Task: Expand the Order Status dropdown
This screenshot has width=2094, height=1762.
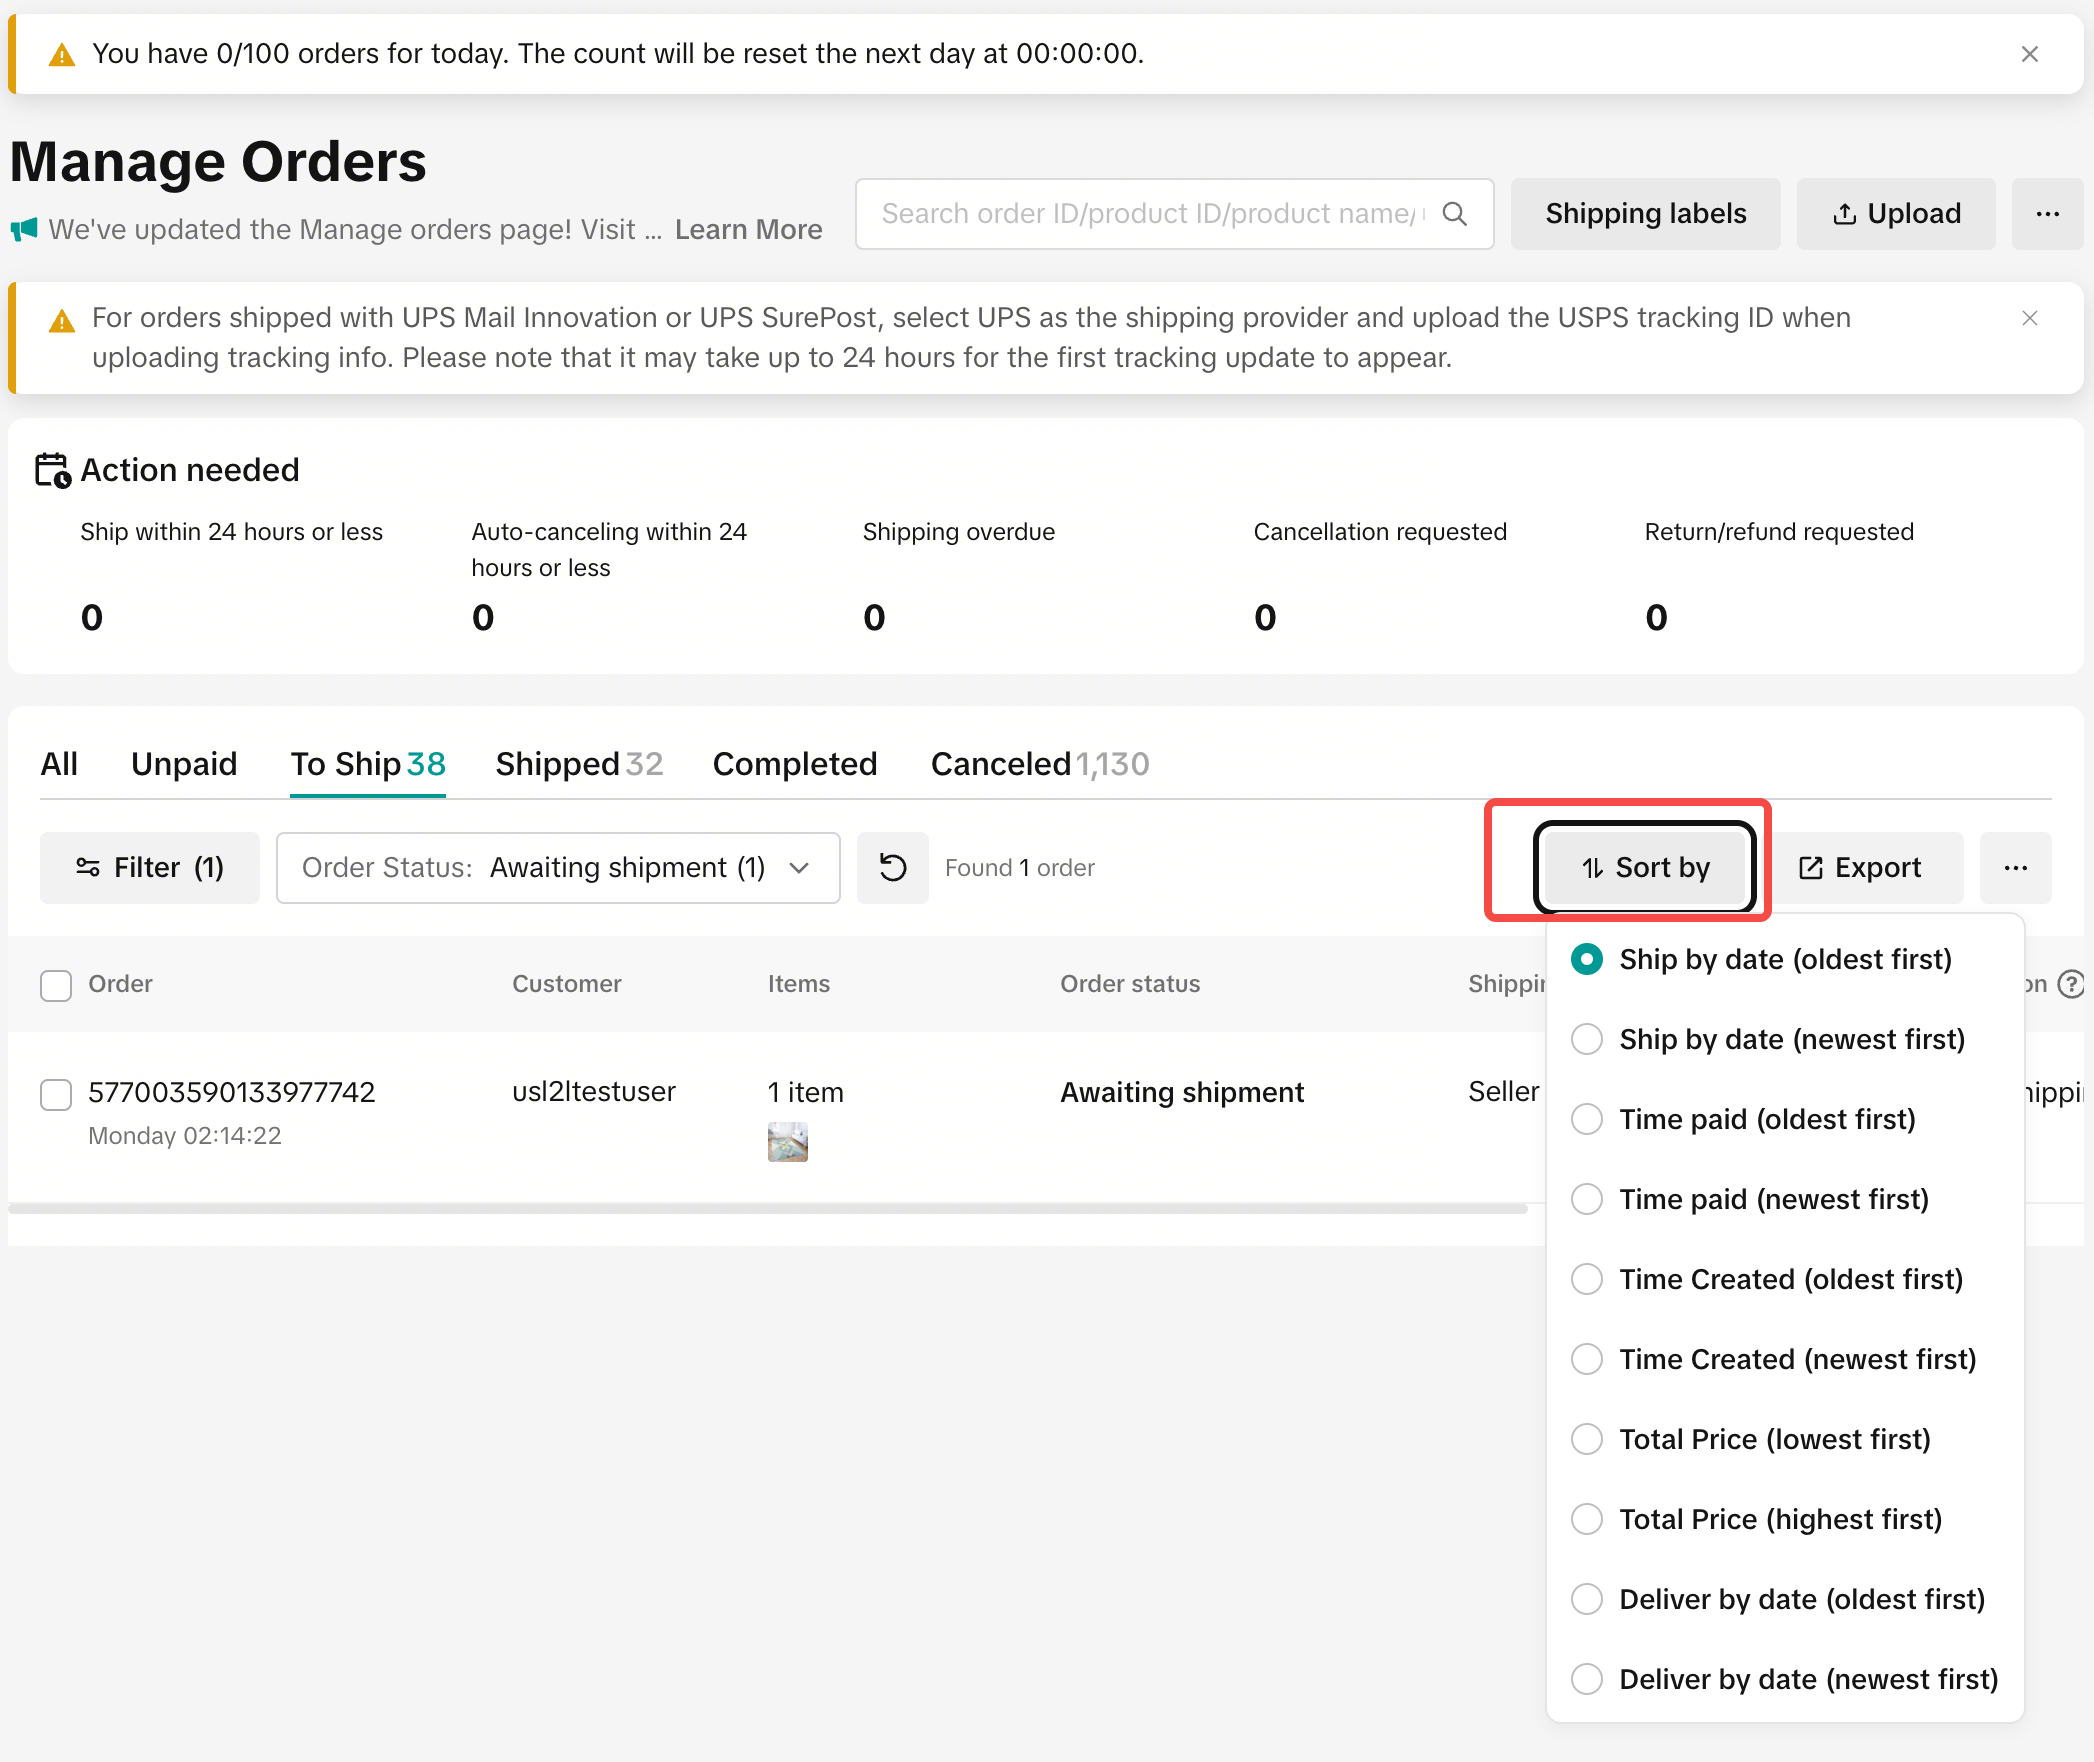Action: coord(558,867)
